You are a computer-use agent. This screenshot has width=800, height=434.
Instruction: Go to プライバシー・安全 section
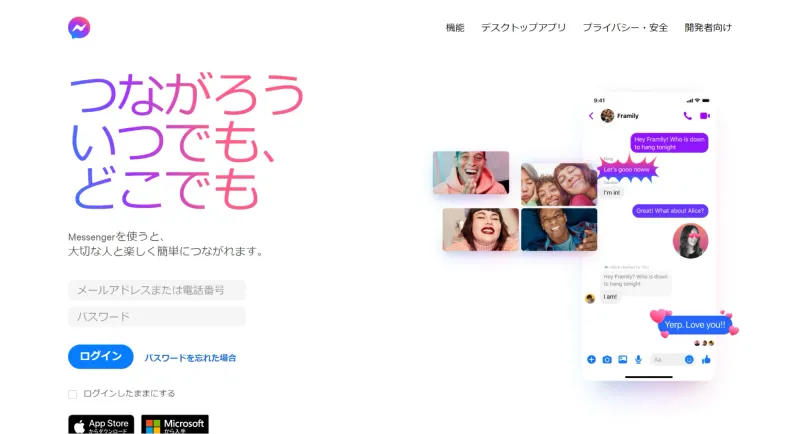[x=625, y=28]
